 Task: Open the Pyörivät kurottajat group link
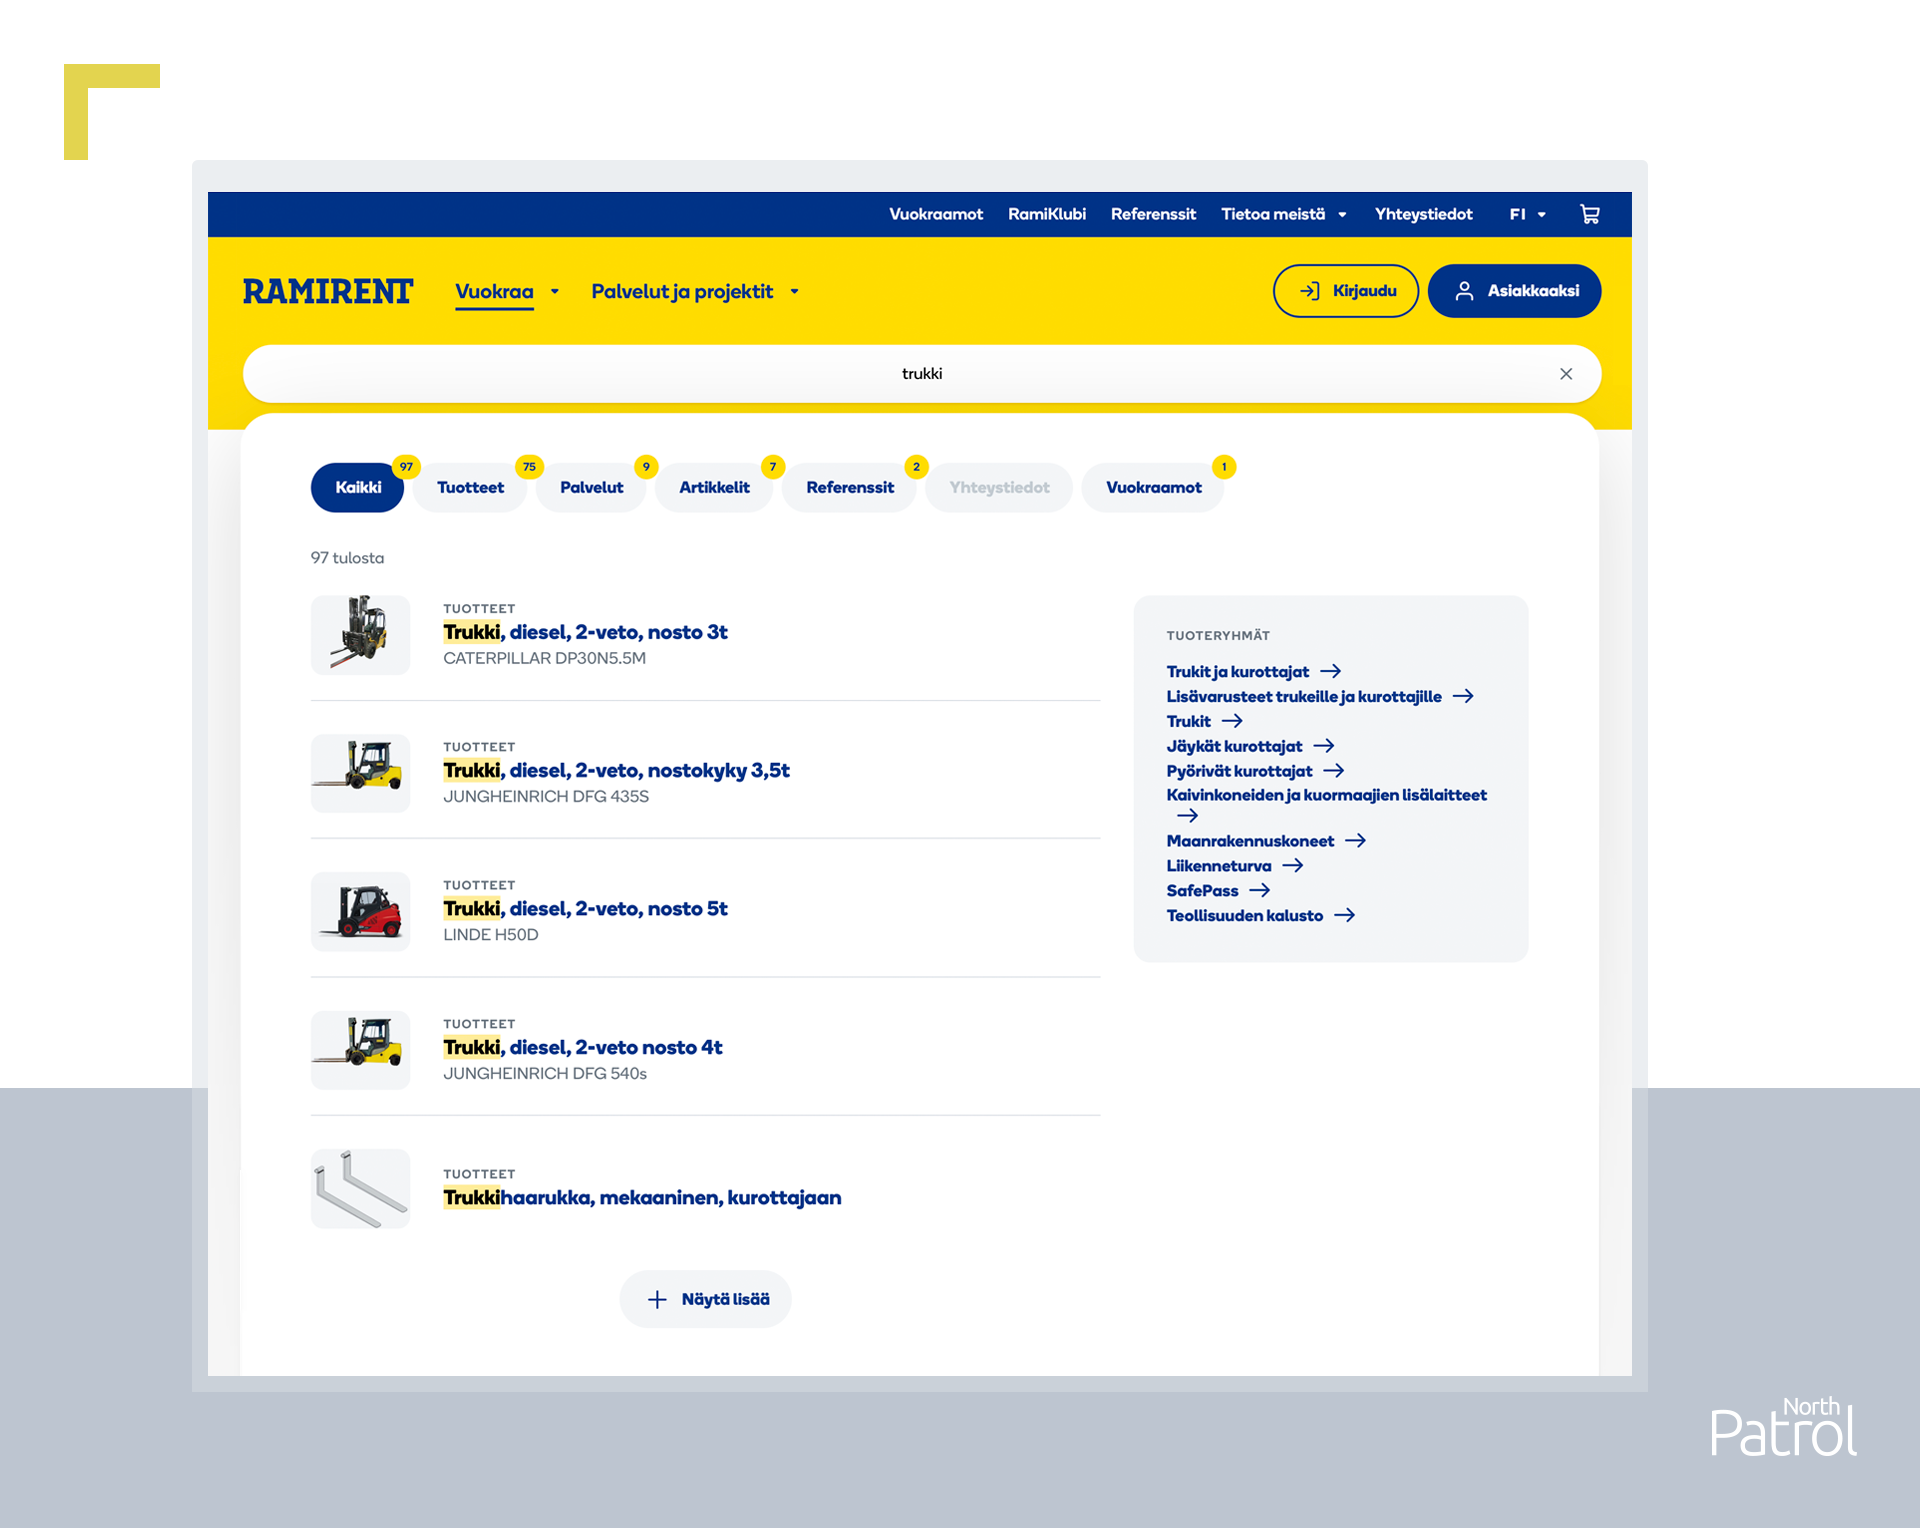click(1239, 771)
